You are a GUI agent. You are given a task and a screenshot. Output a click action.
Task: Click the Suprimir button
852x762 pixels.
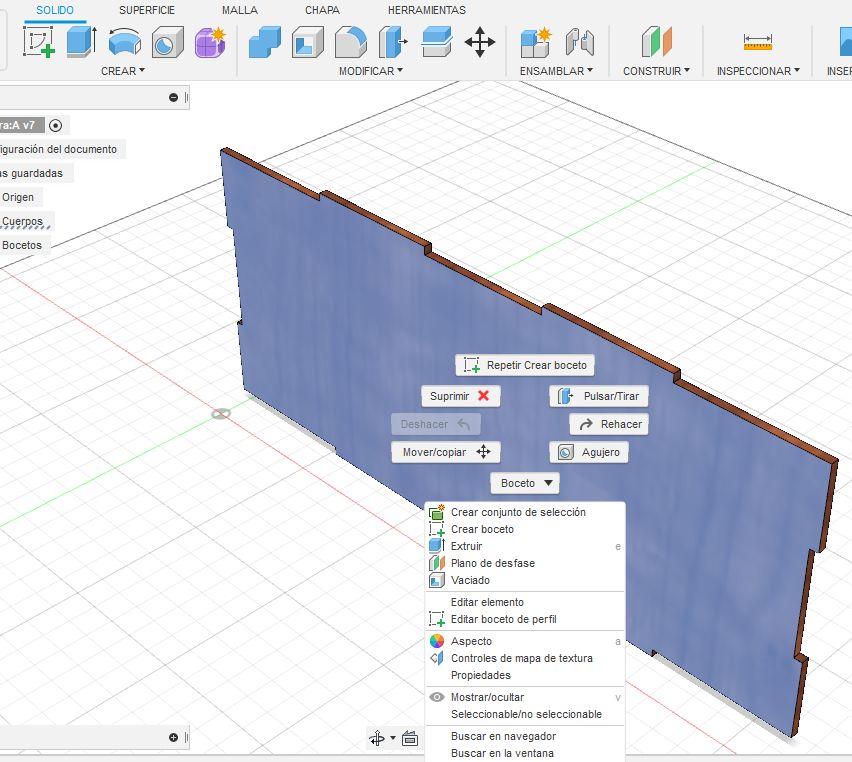(x=461, y=396)
